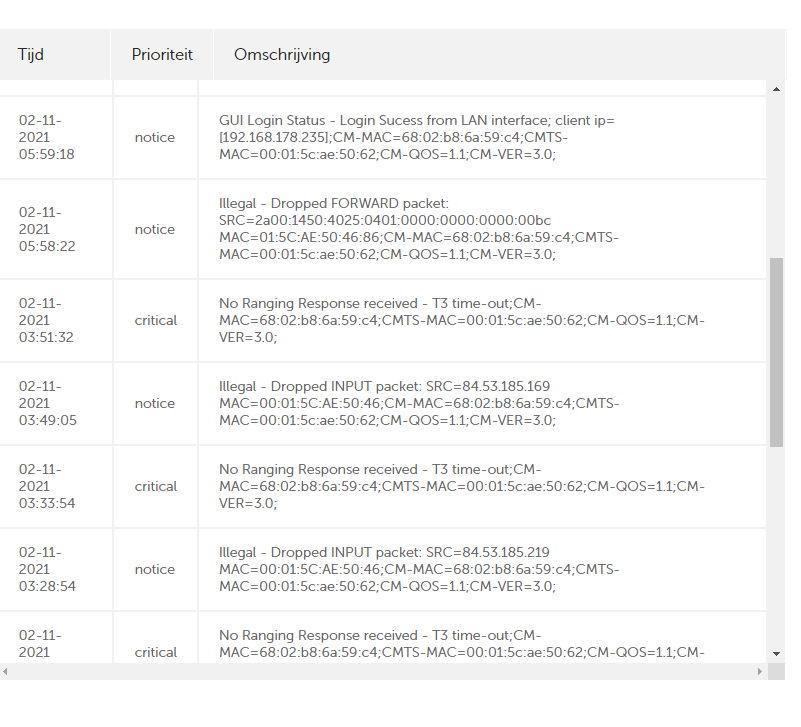The image size is (801, 727).
Task: Select the T3 time-out description at 03:33:54
Action: click(461, 486)
